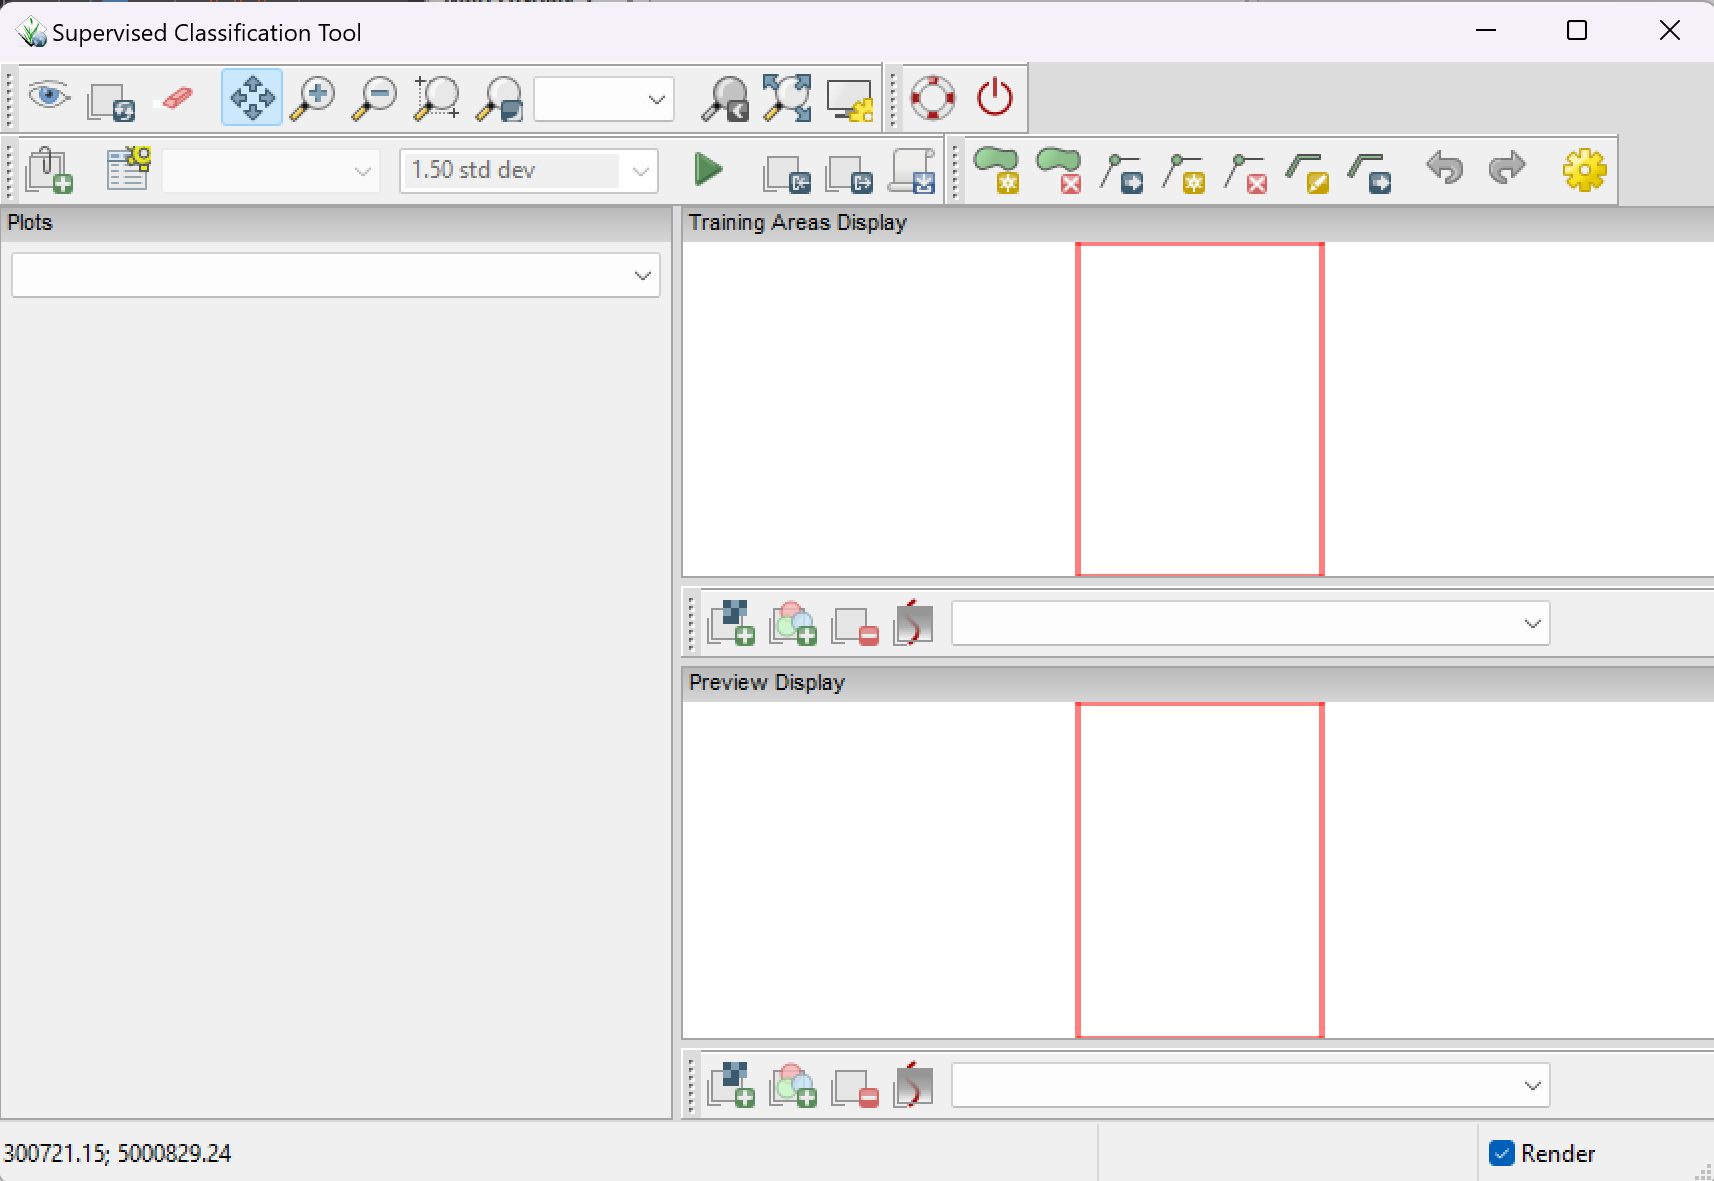Remove layer from Preview Display

855,1087
